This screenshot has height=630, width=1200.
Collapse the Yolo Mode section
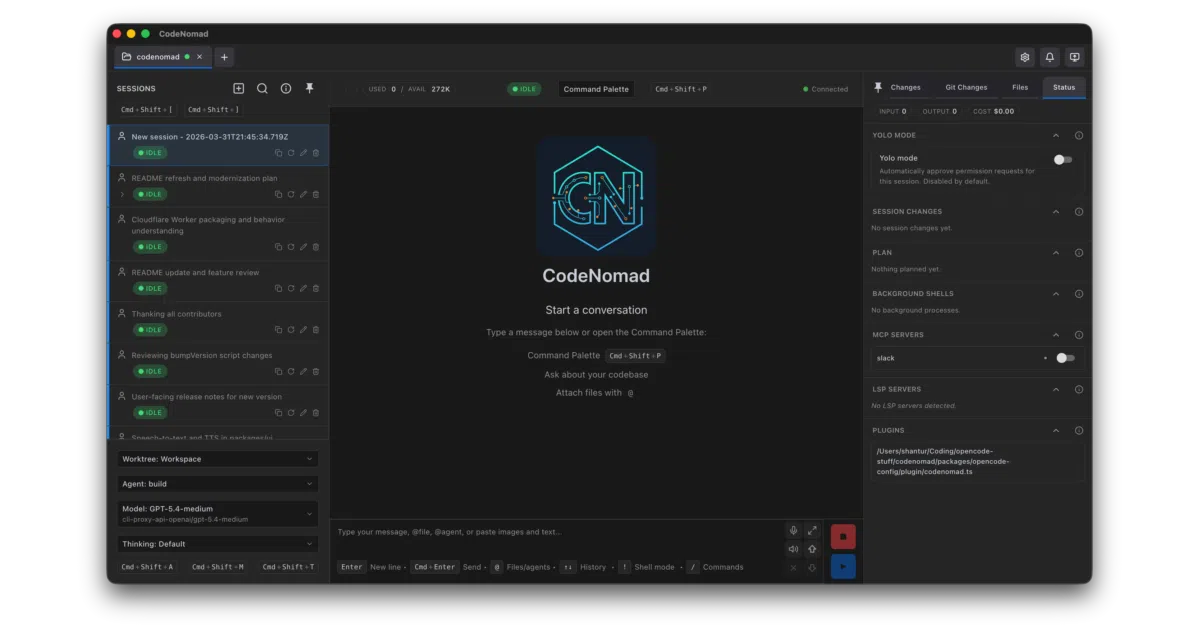click(1056, 135)
